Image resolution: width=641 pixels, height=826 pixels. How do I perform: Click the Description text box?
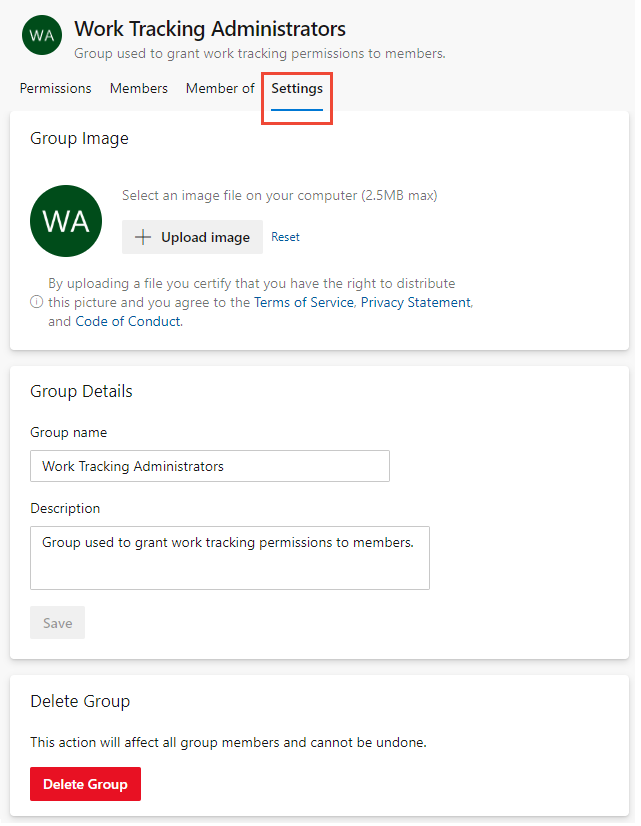229,558
